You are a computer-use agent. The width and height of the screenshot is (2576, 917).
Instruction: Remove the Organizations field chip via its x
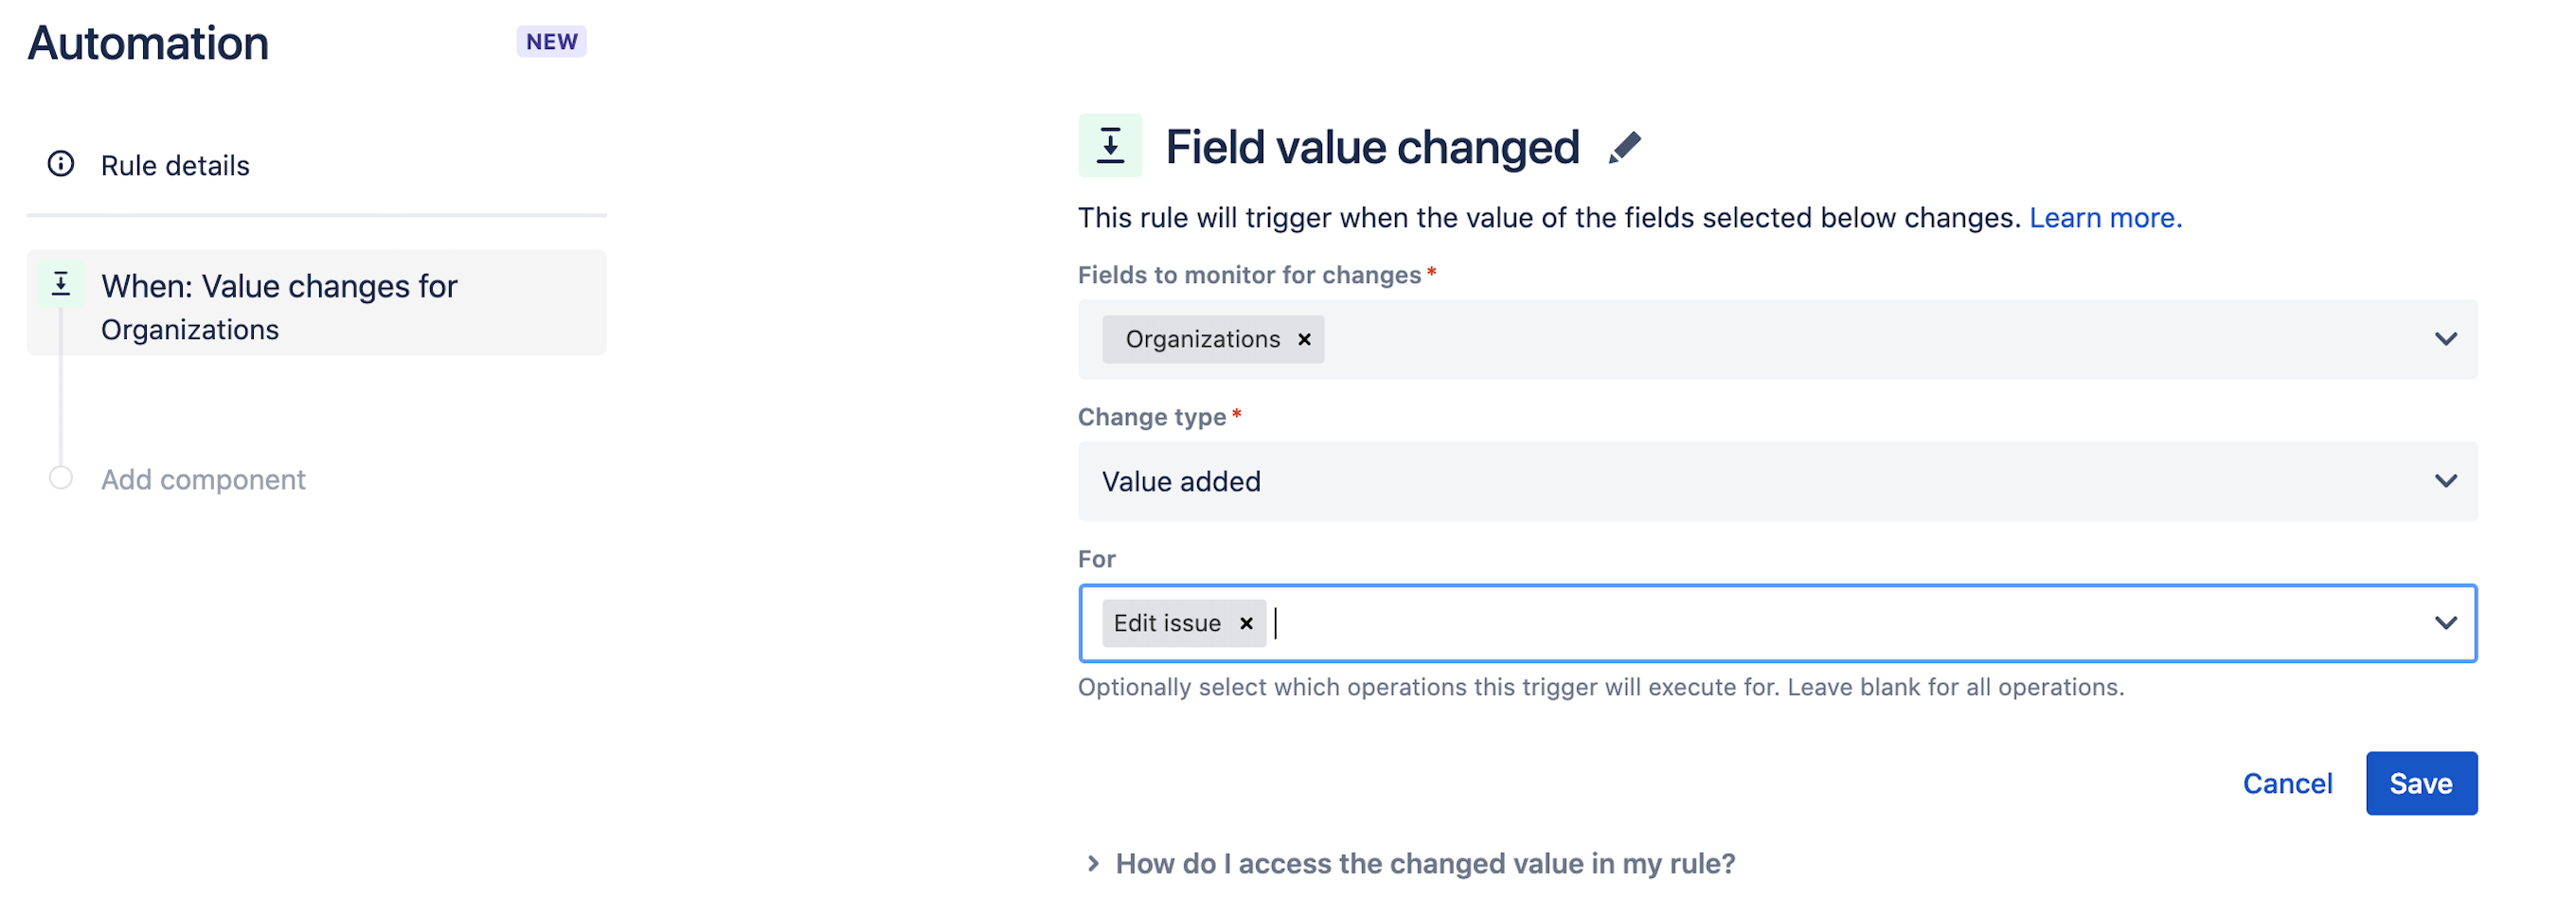tap(1304, 339)
